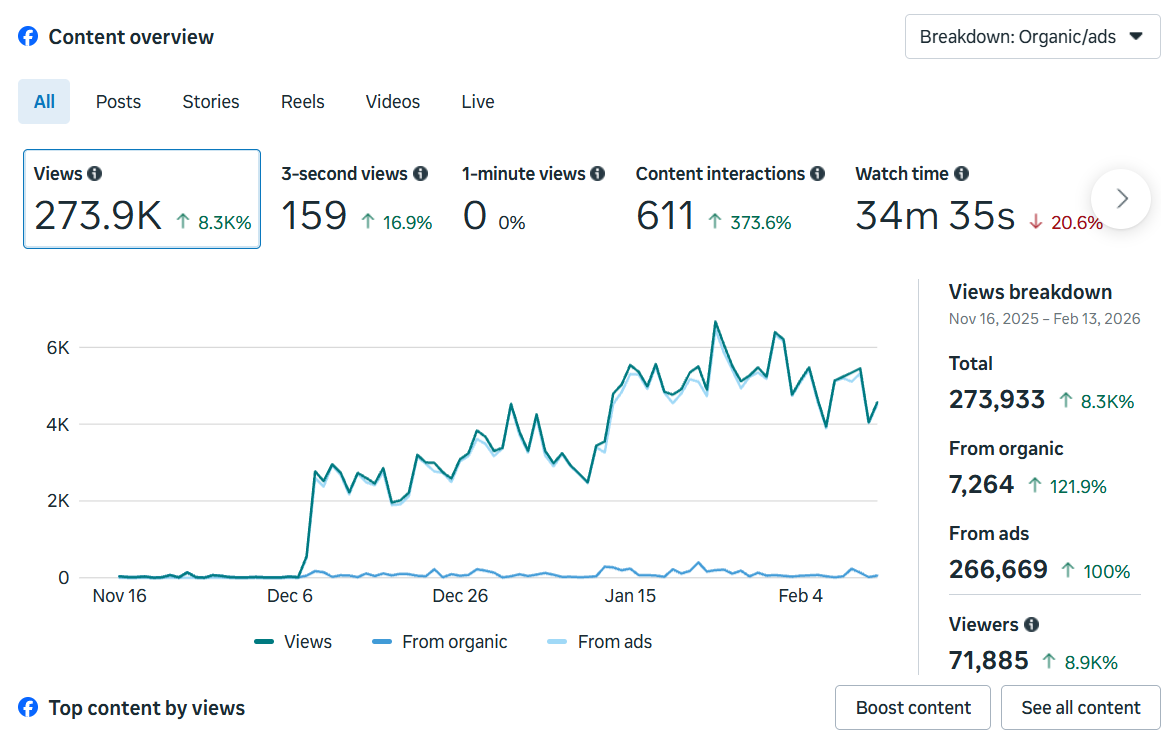Open the Breakdown: Organic/ads dropdown

pyautogui.click(x=1032, y=36)
